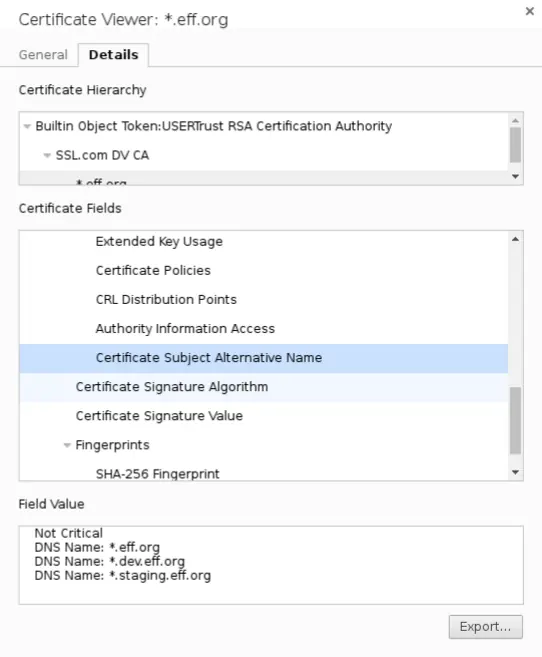542x657 pixels.
Task: Click the 'Not Critical' field value line
Action: [69, 533]
